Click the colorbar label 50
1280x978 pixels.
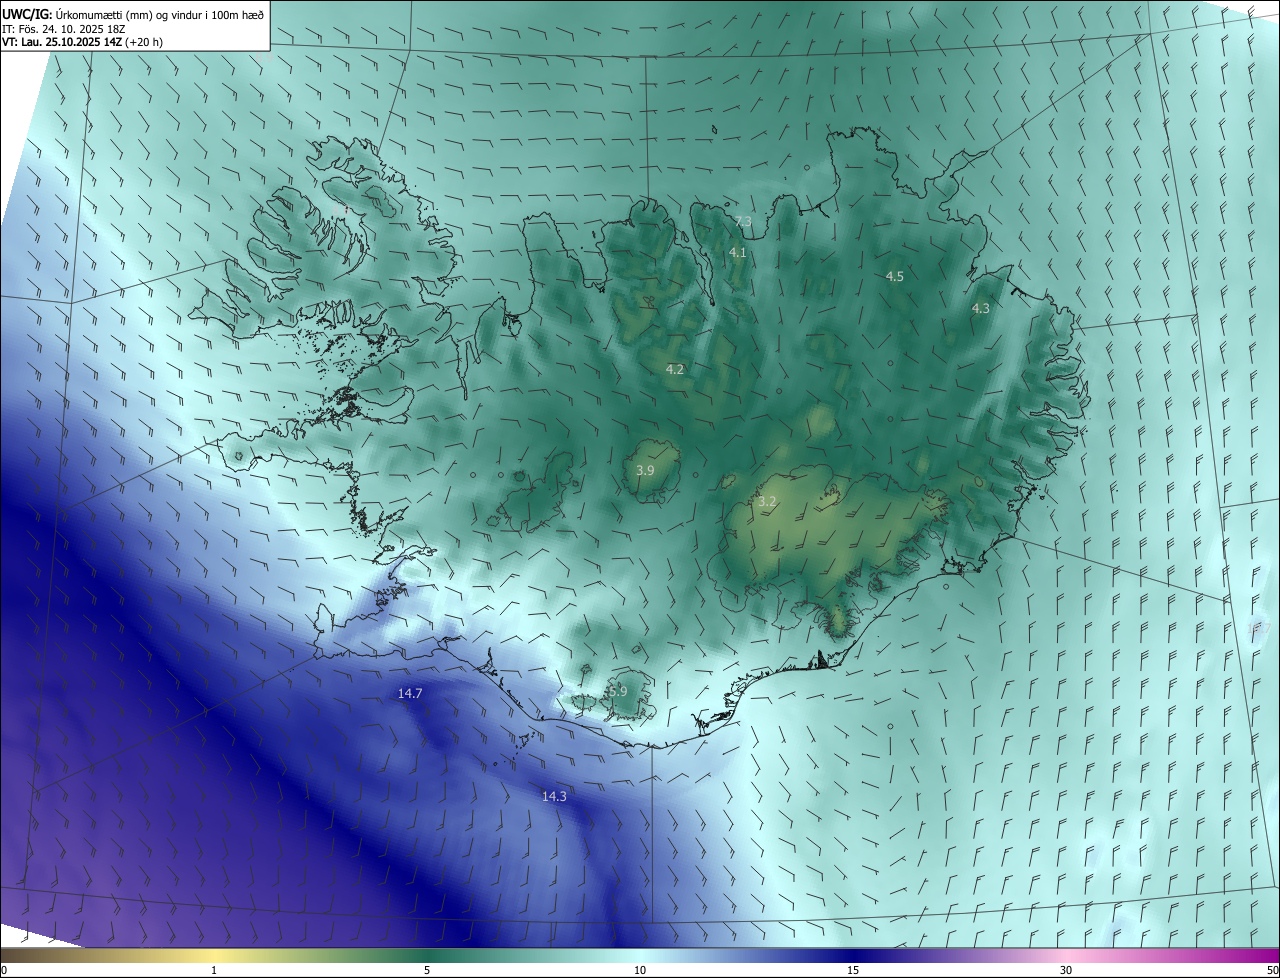pyautogui.click(x=1272, y=970)
